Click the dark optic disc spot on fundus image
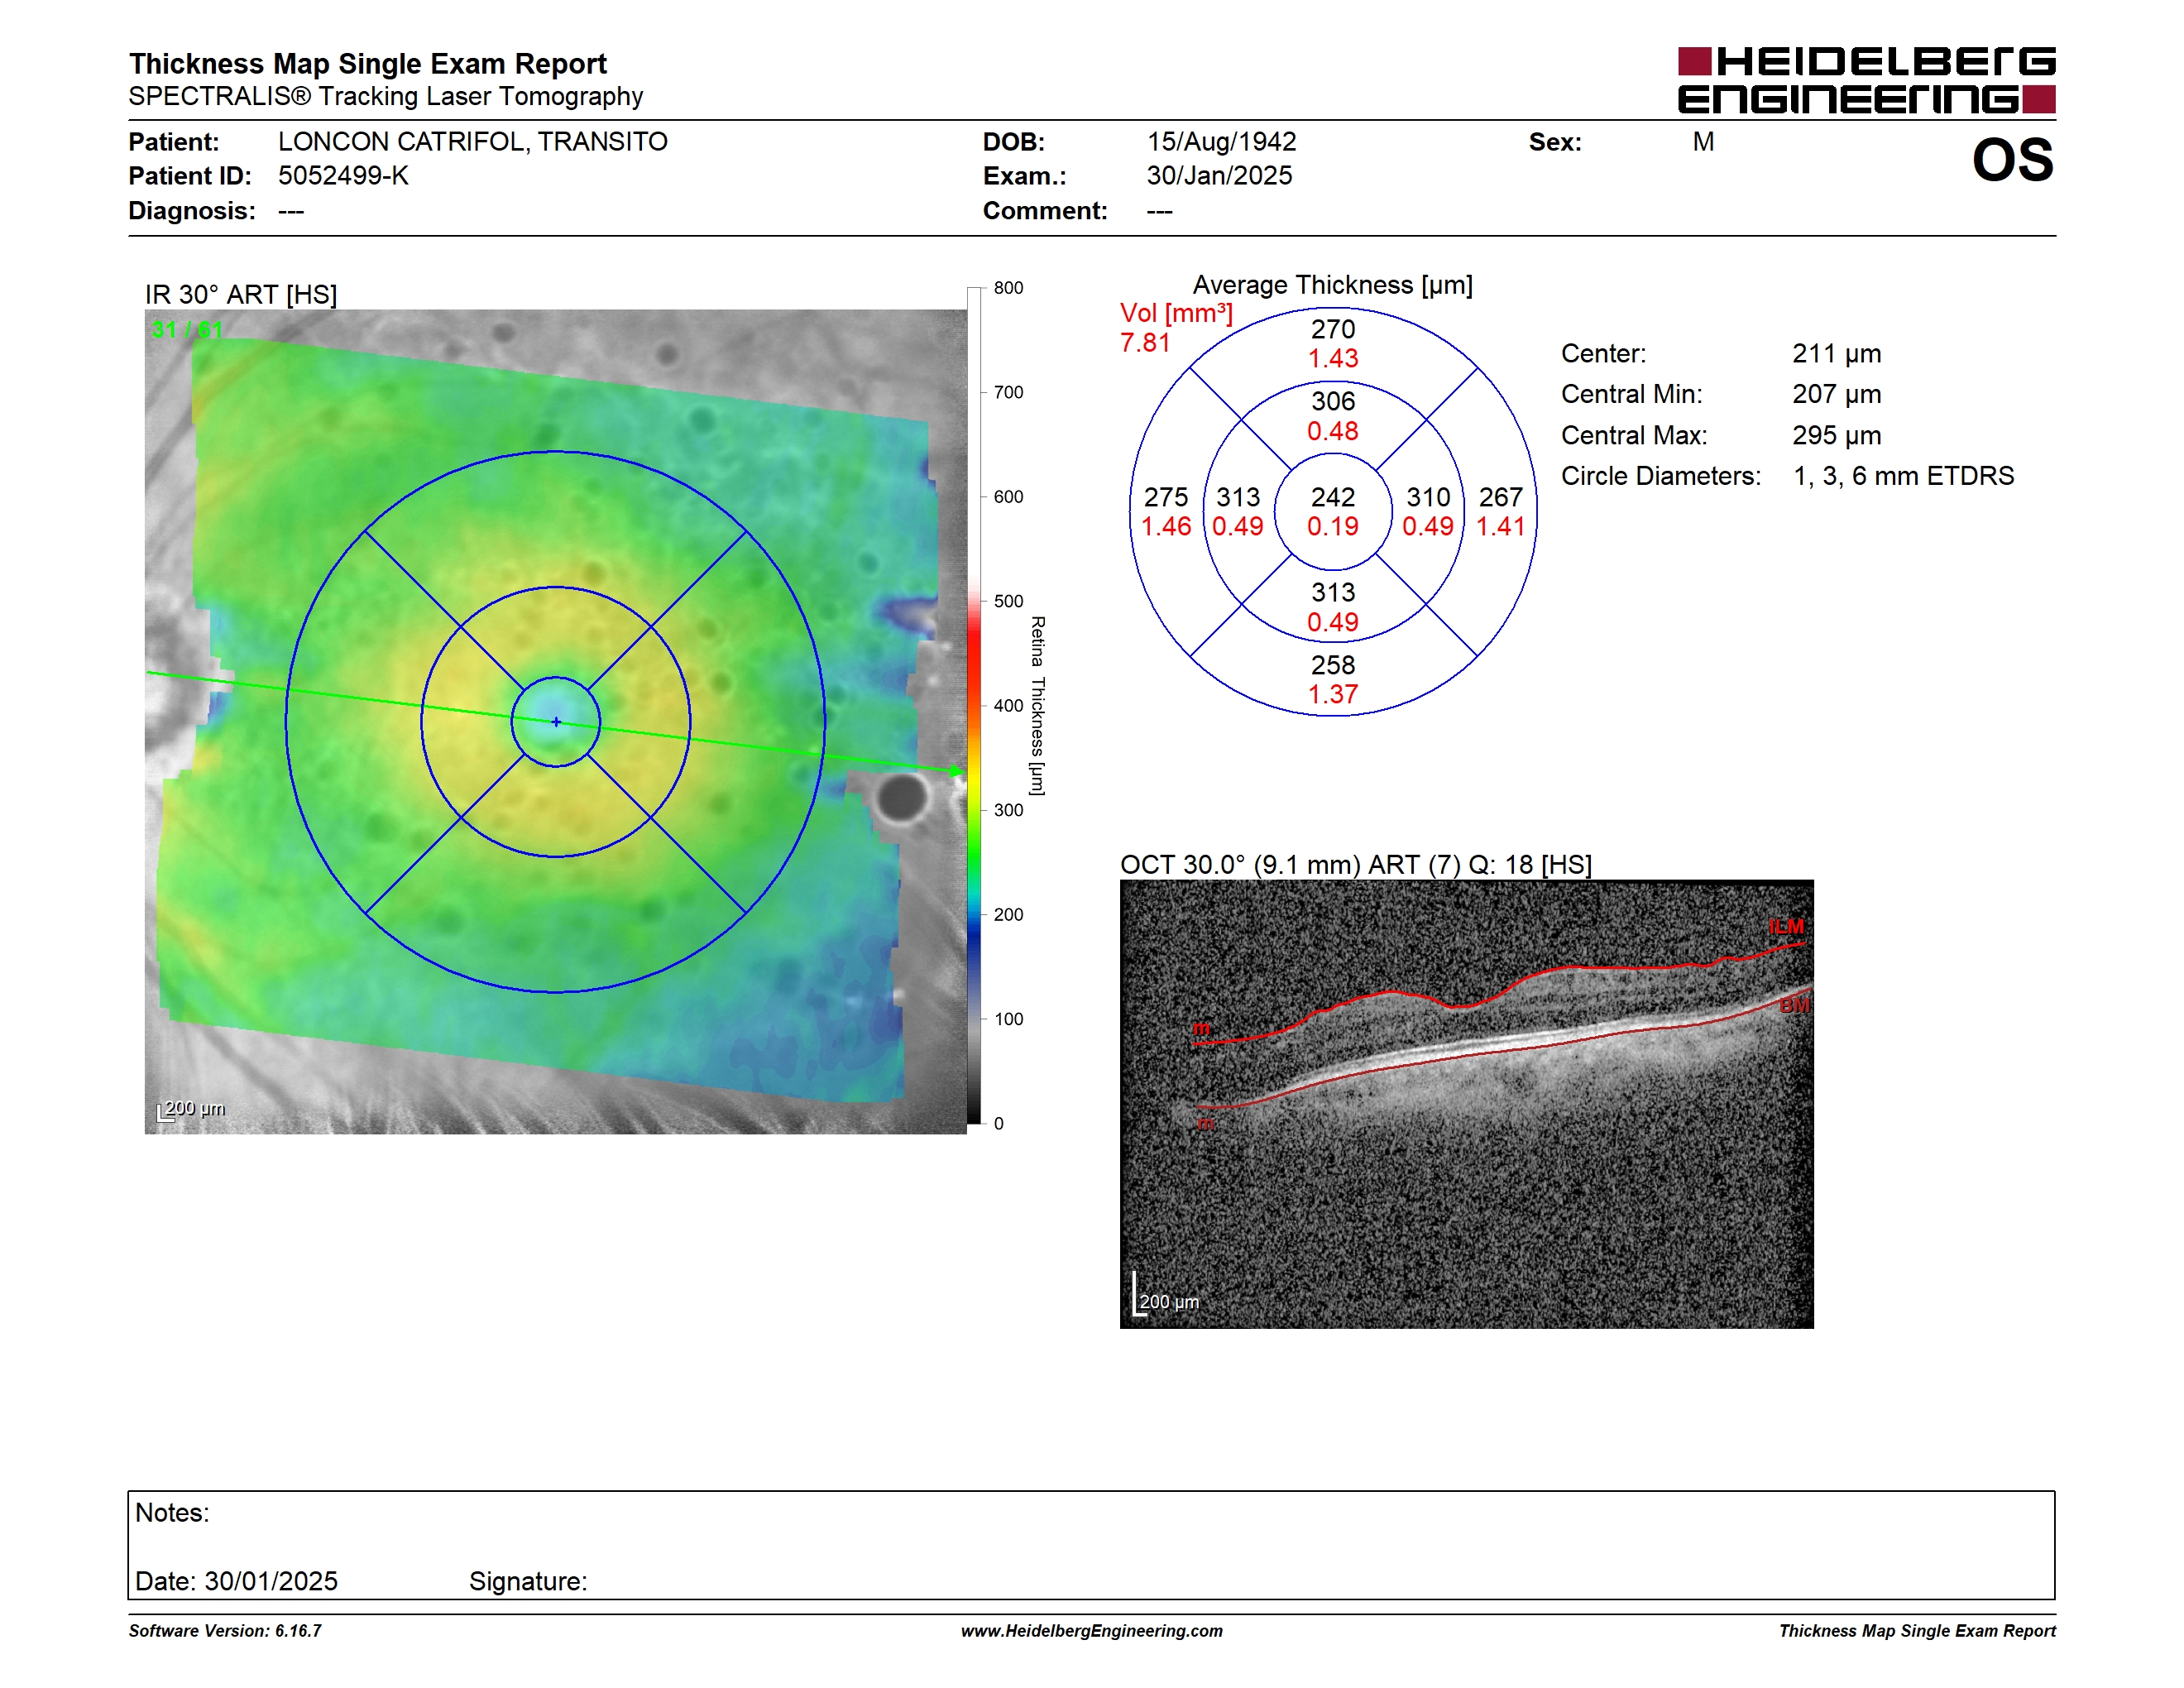The width and height of the screenshot is (2184, 1688). coord(902,796)
